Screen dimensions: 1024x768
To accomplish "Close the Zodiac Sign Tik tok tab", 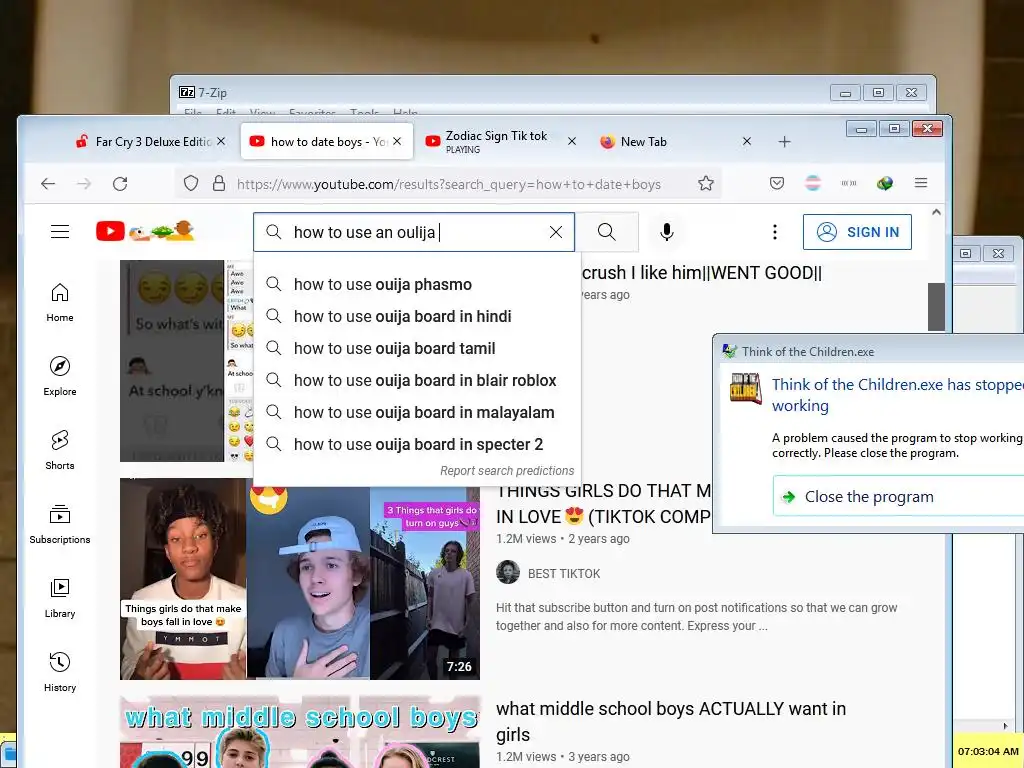I will point(571,141).
